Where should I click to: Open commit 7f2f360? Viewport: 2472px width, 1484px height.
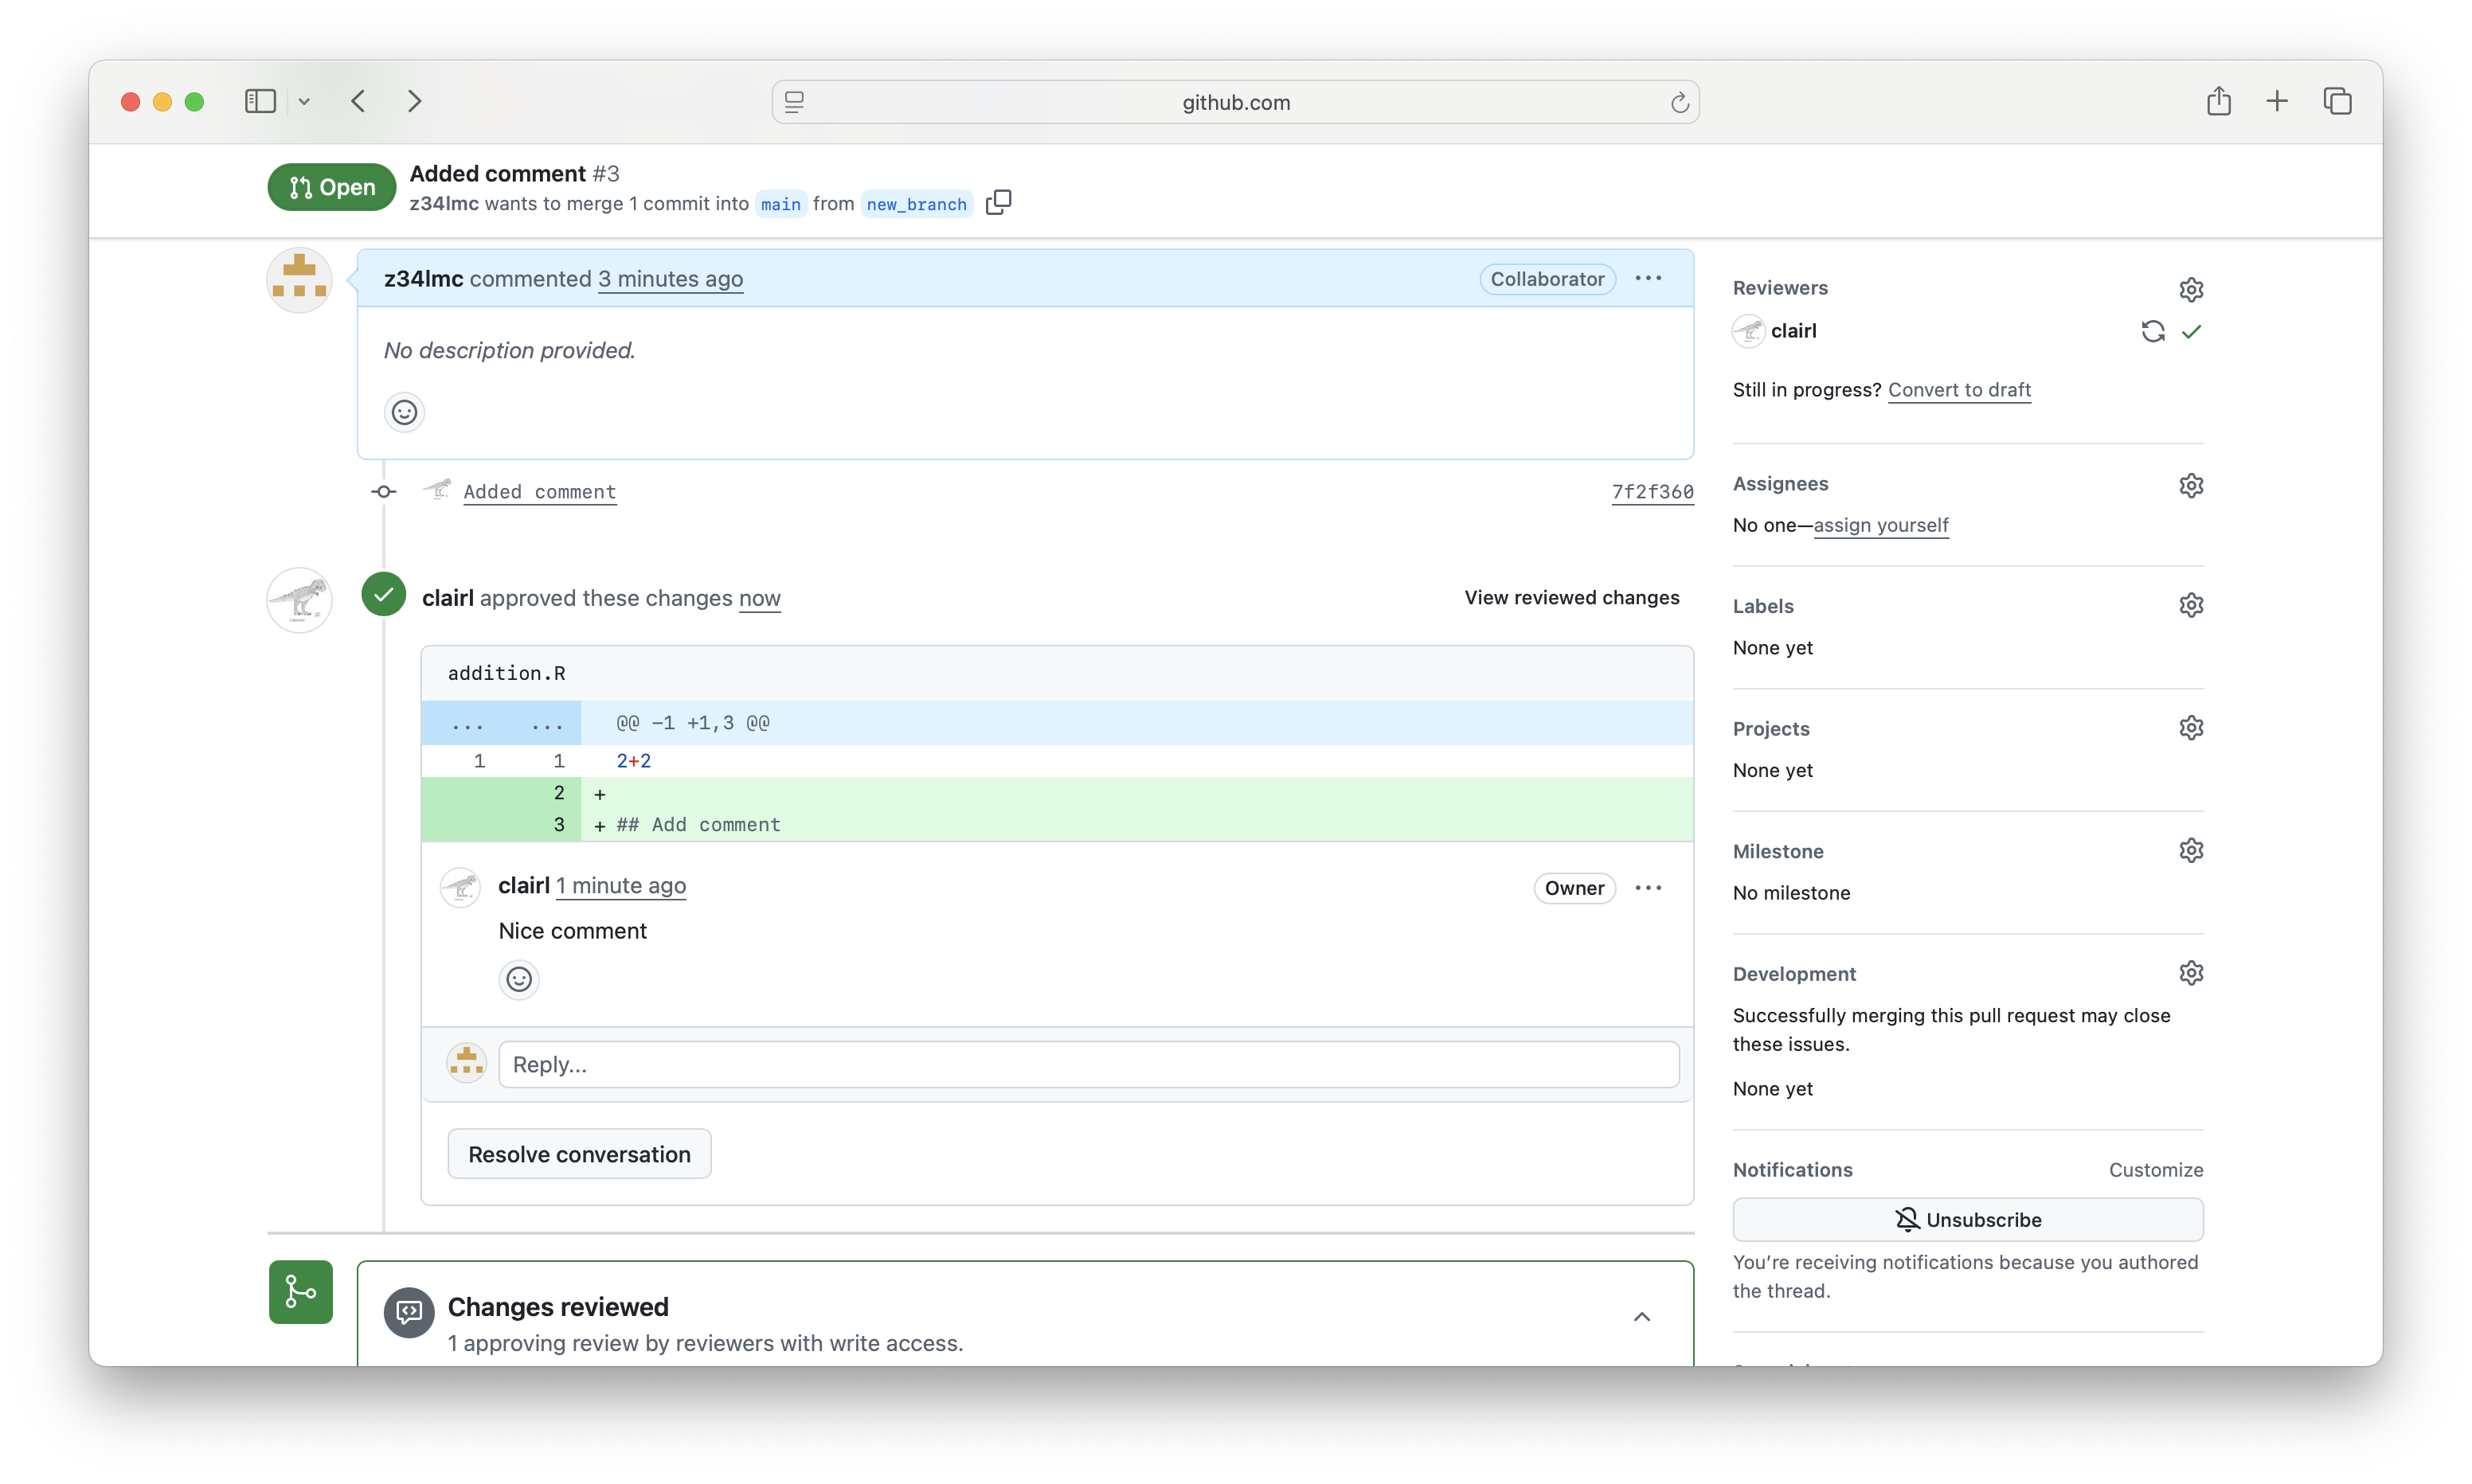tap(1652, 492)
